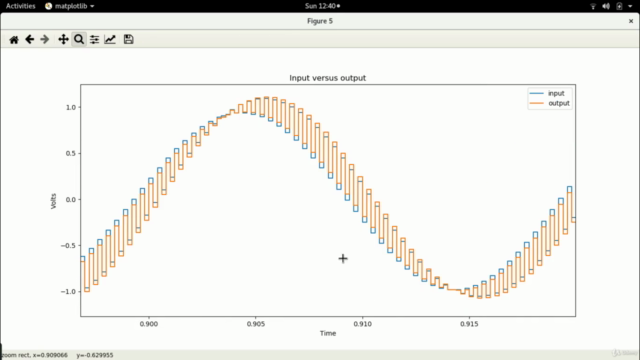This screenshot has width=640, height=360.
Task: Click the 'input' legend entry
Action: click(556, 93)
